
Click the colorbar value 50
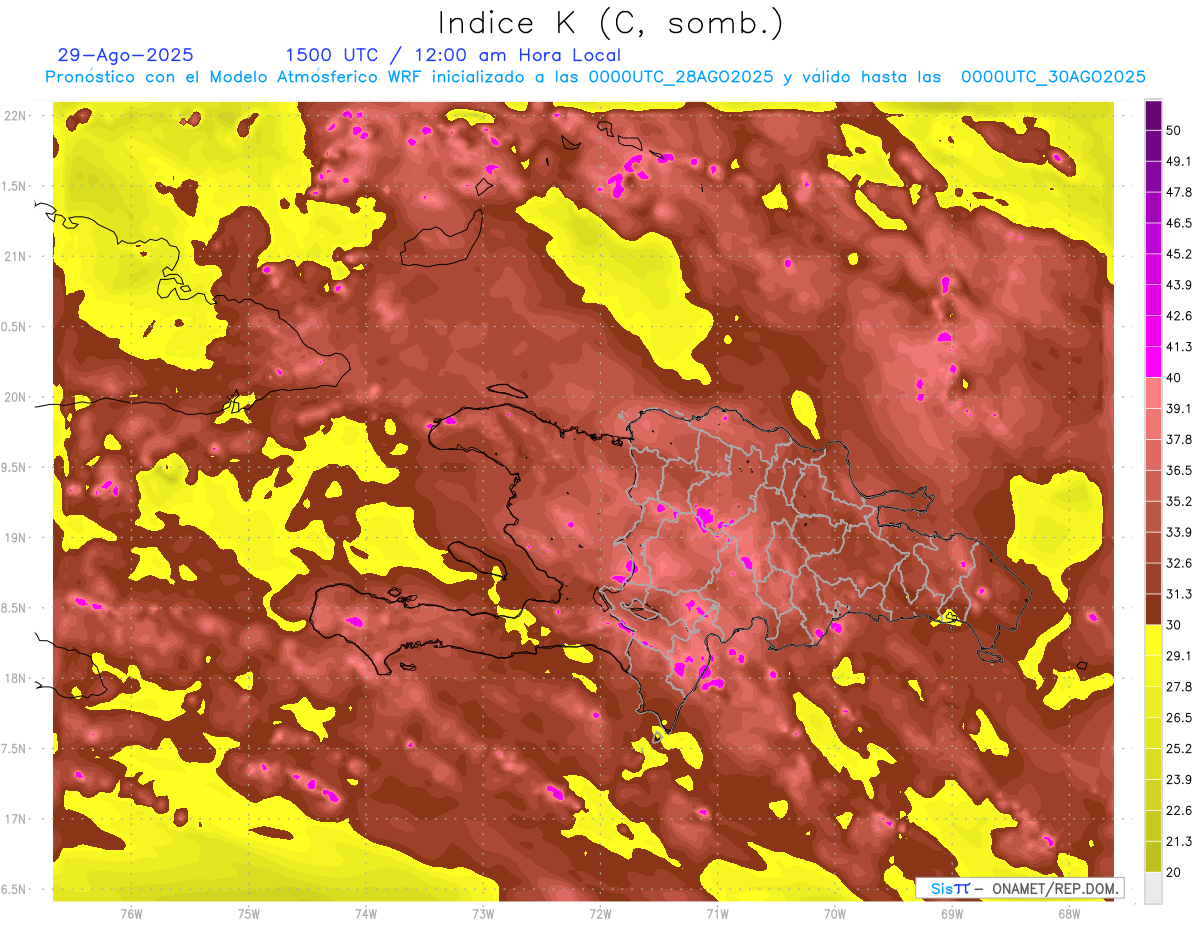click(x=1174, y=131)
